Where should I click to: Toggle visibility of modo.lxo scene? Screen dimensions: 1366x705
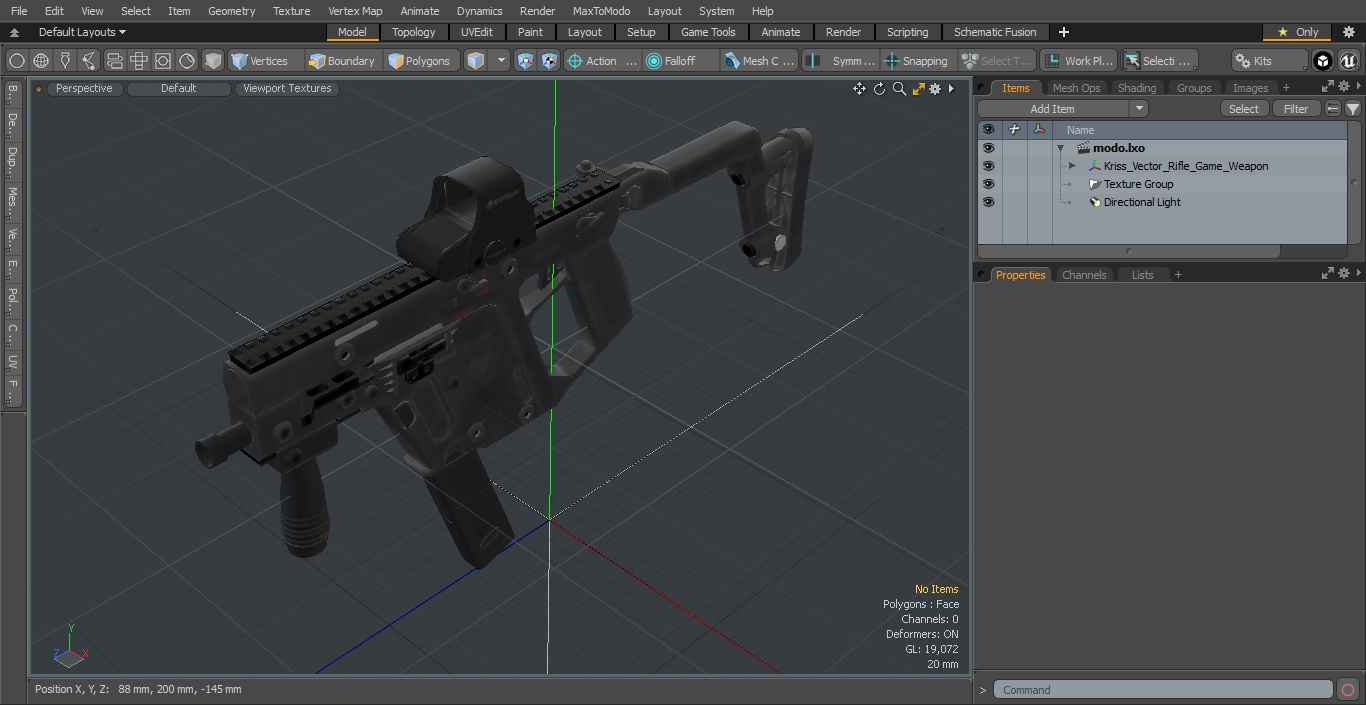point(988,148)
